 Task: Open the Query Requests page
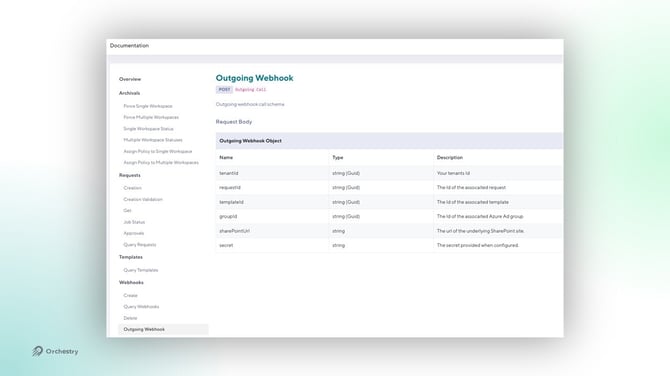click(x=140, y=245)
